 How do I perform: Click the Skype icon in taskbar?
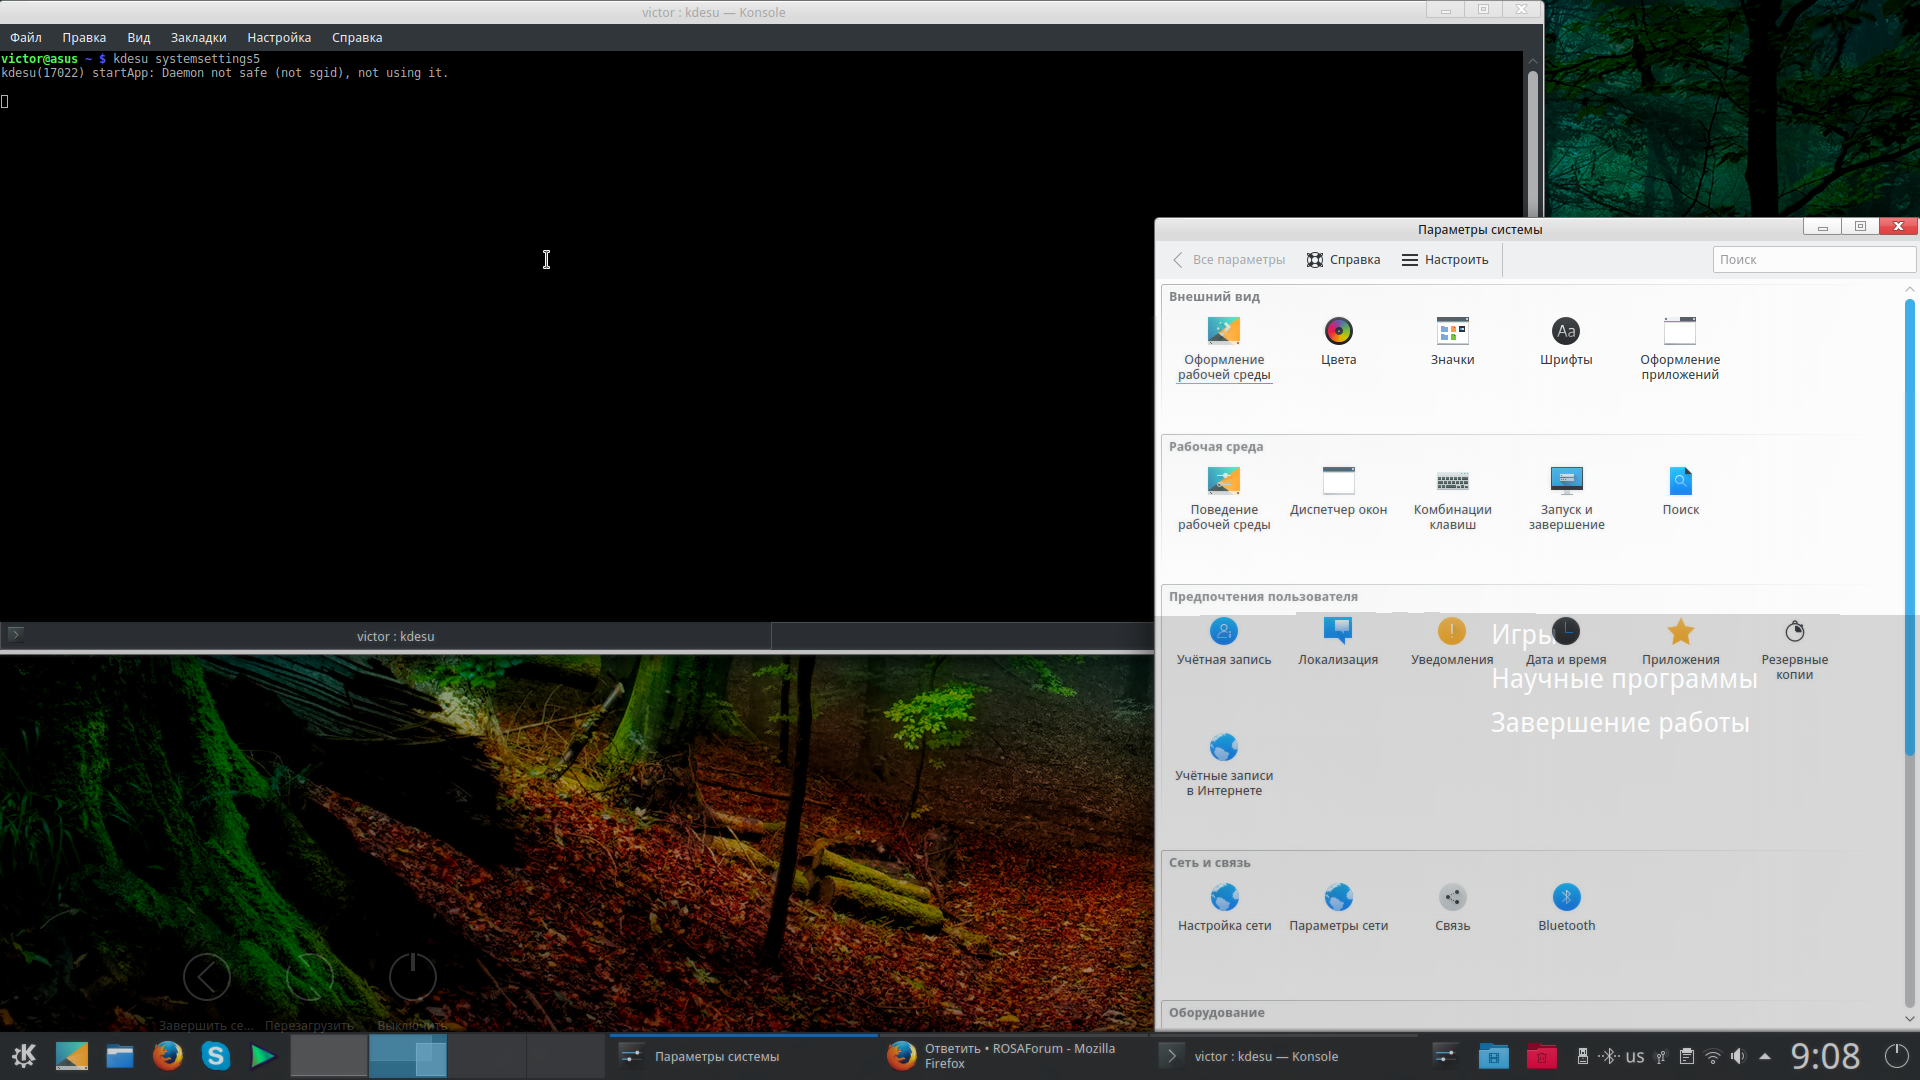click(x=215, y=1056)
